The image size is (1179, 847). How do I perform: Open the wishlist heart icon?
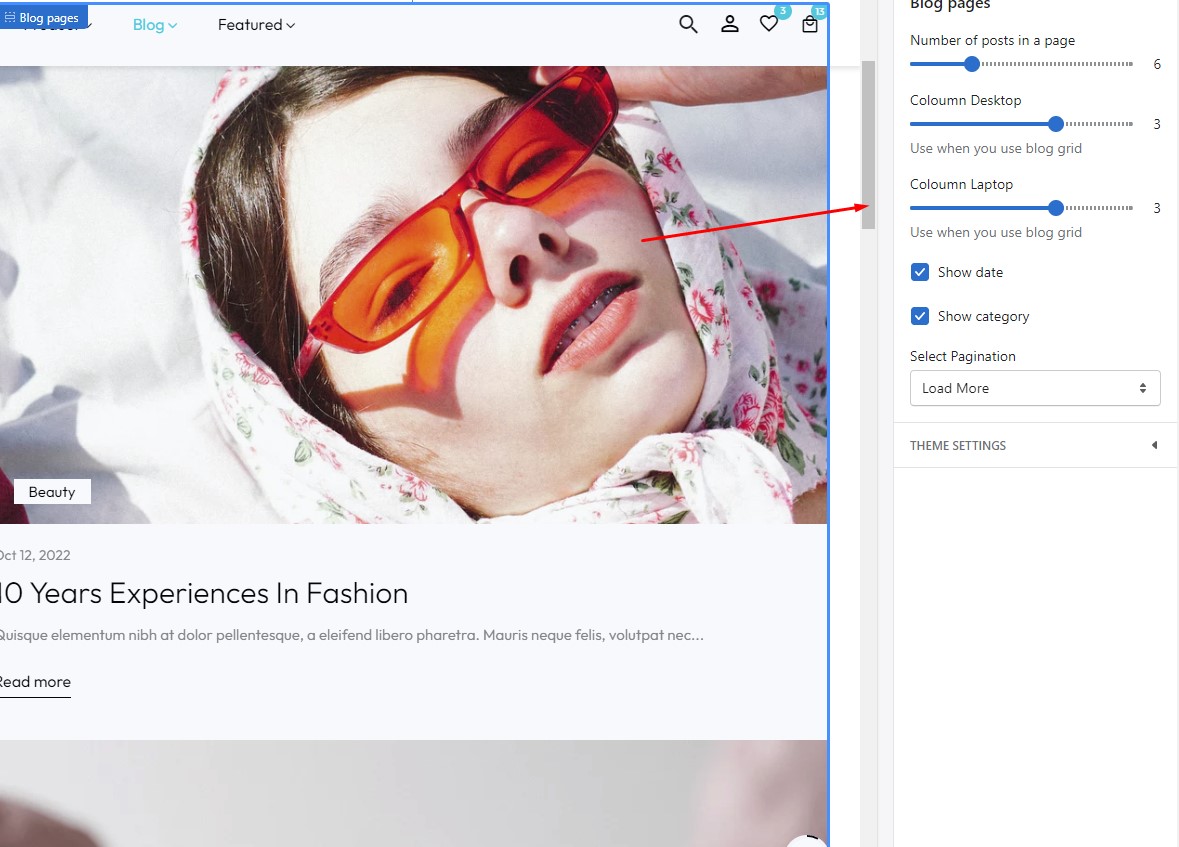tap(769, 24)
